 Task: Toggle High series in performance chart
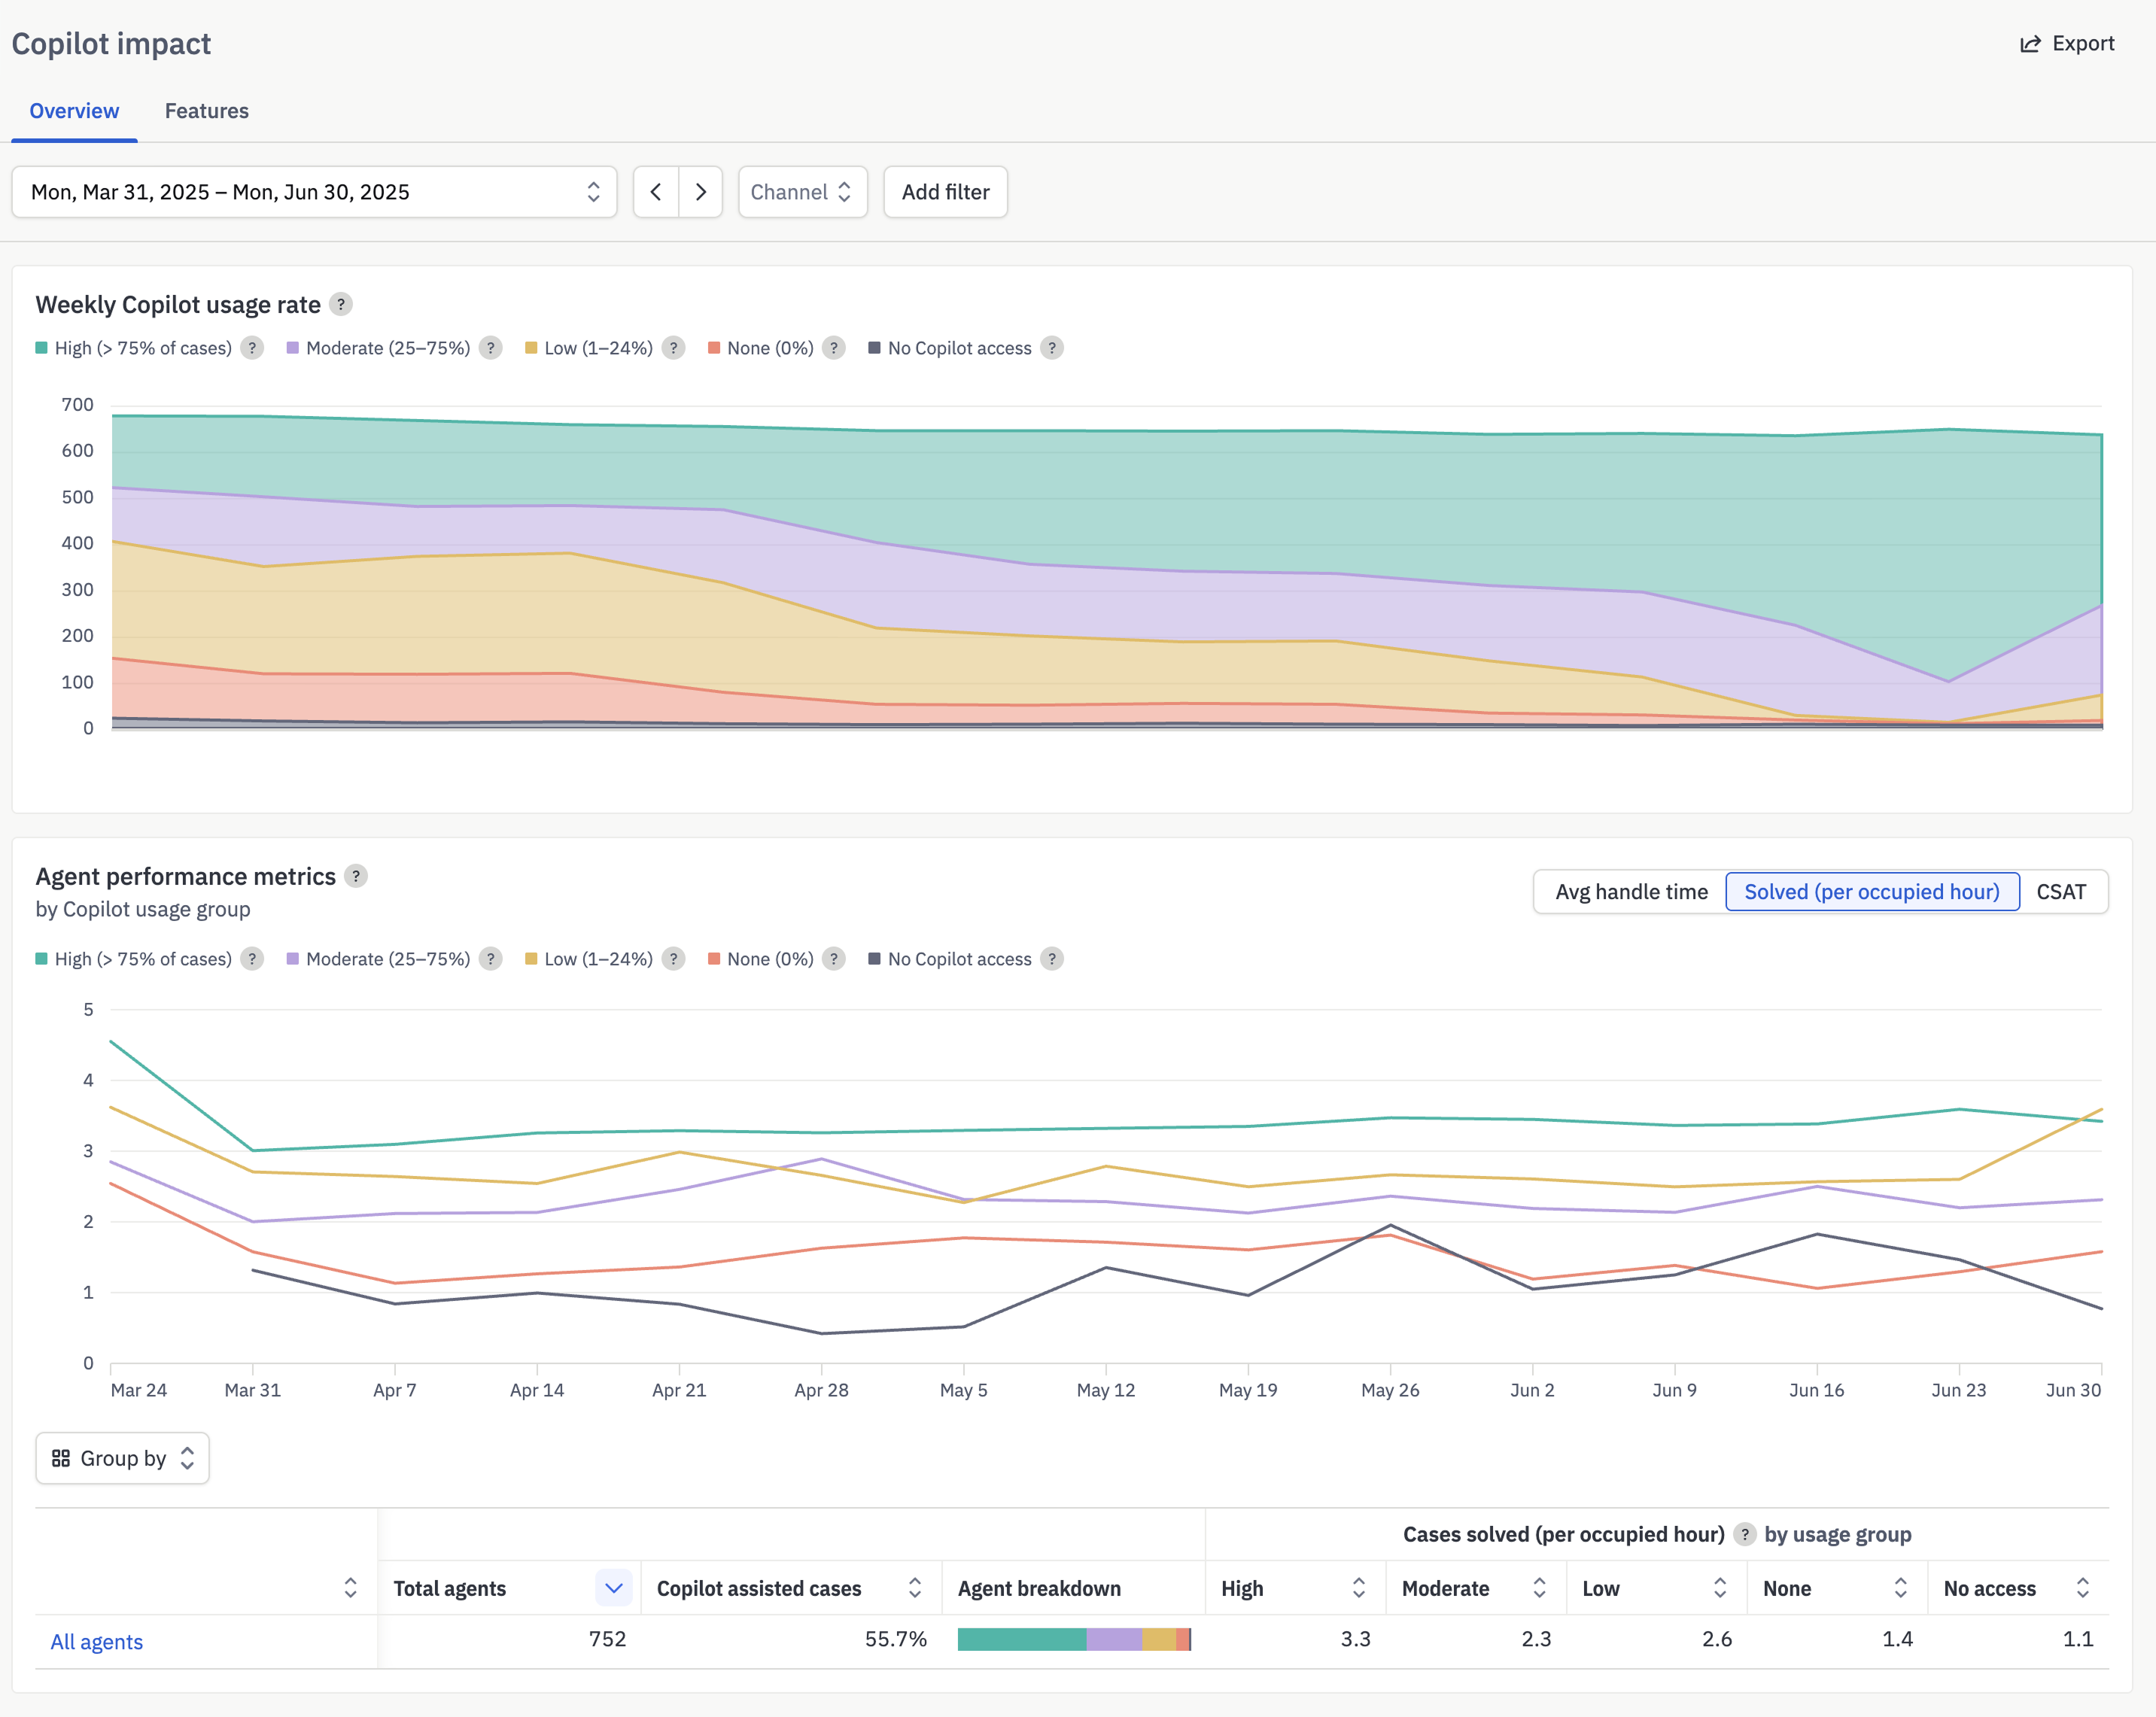(133, 959)
